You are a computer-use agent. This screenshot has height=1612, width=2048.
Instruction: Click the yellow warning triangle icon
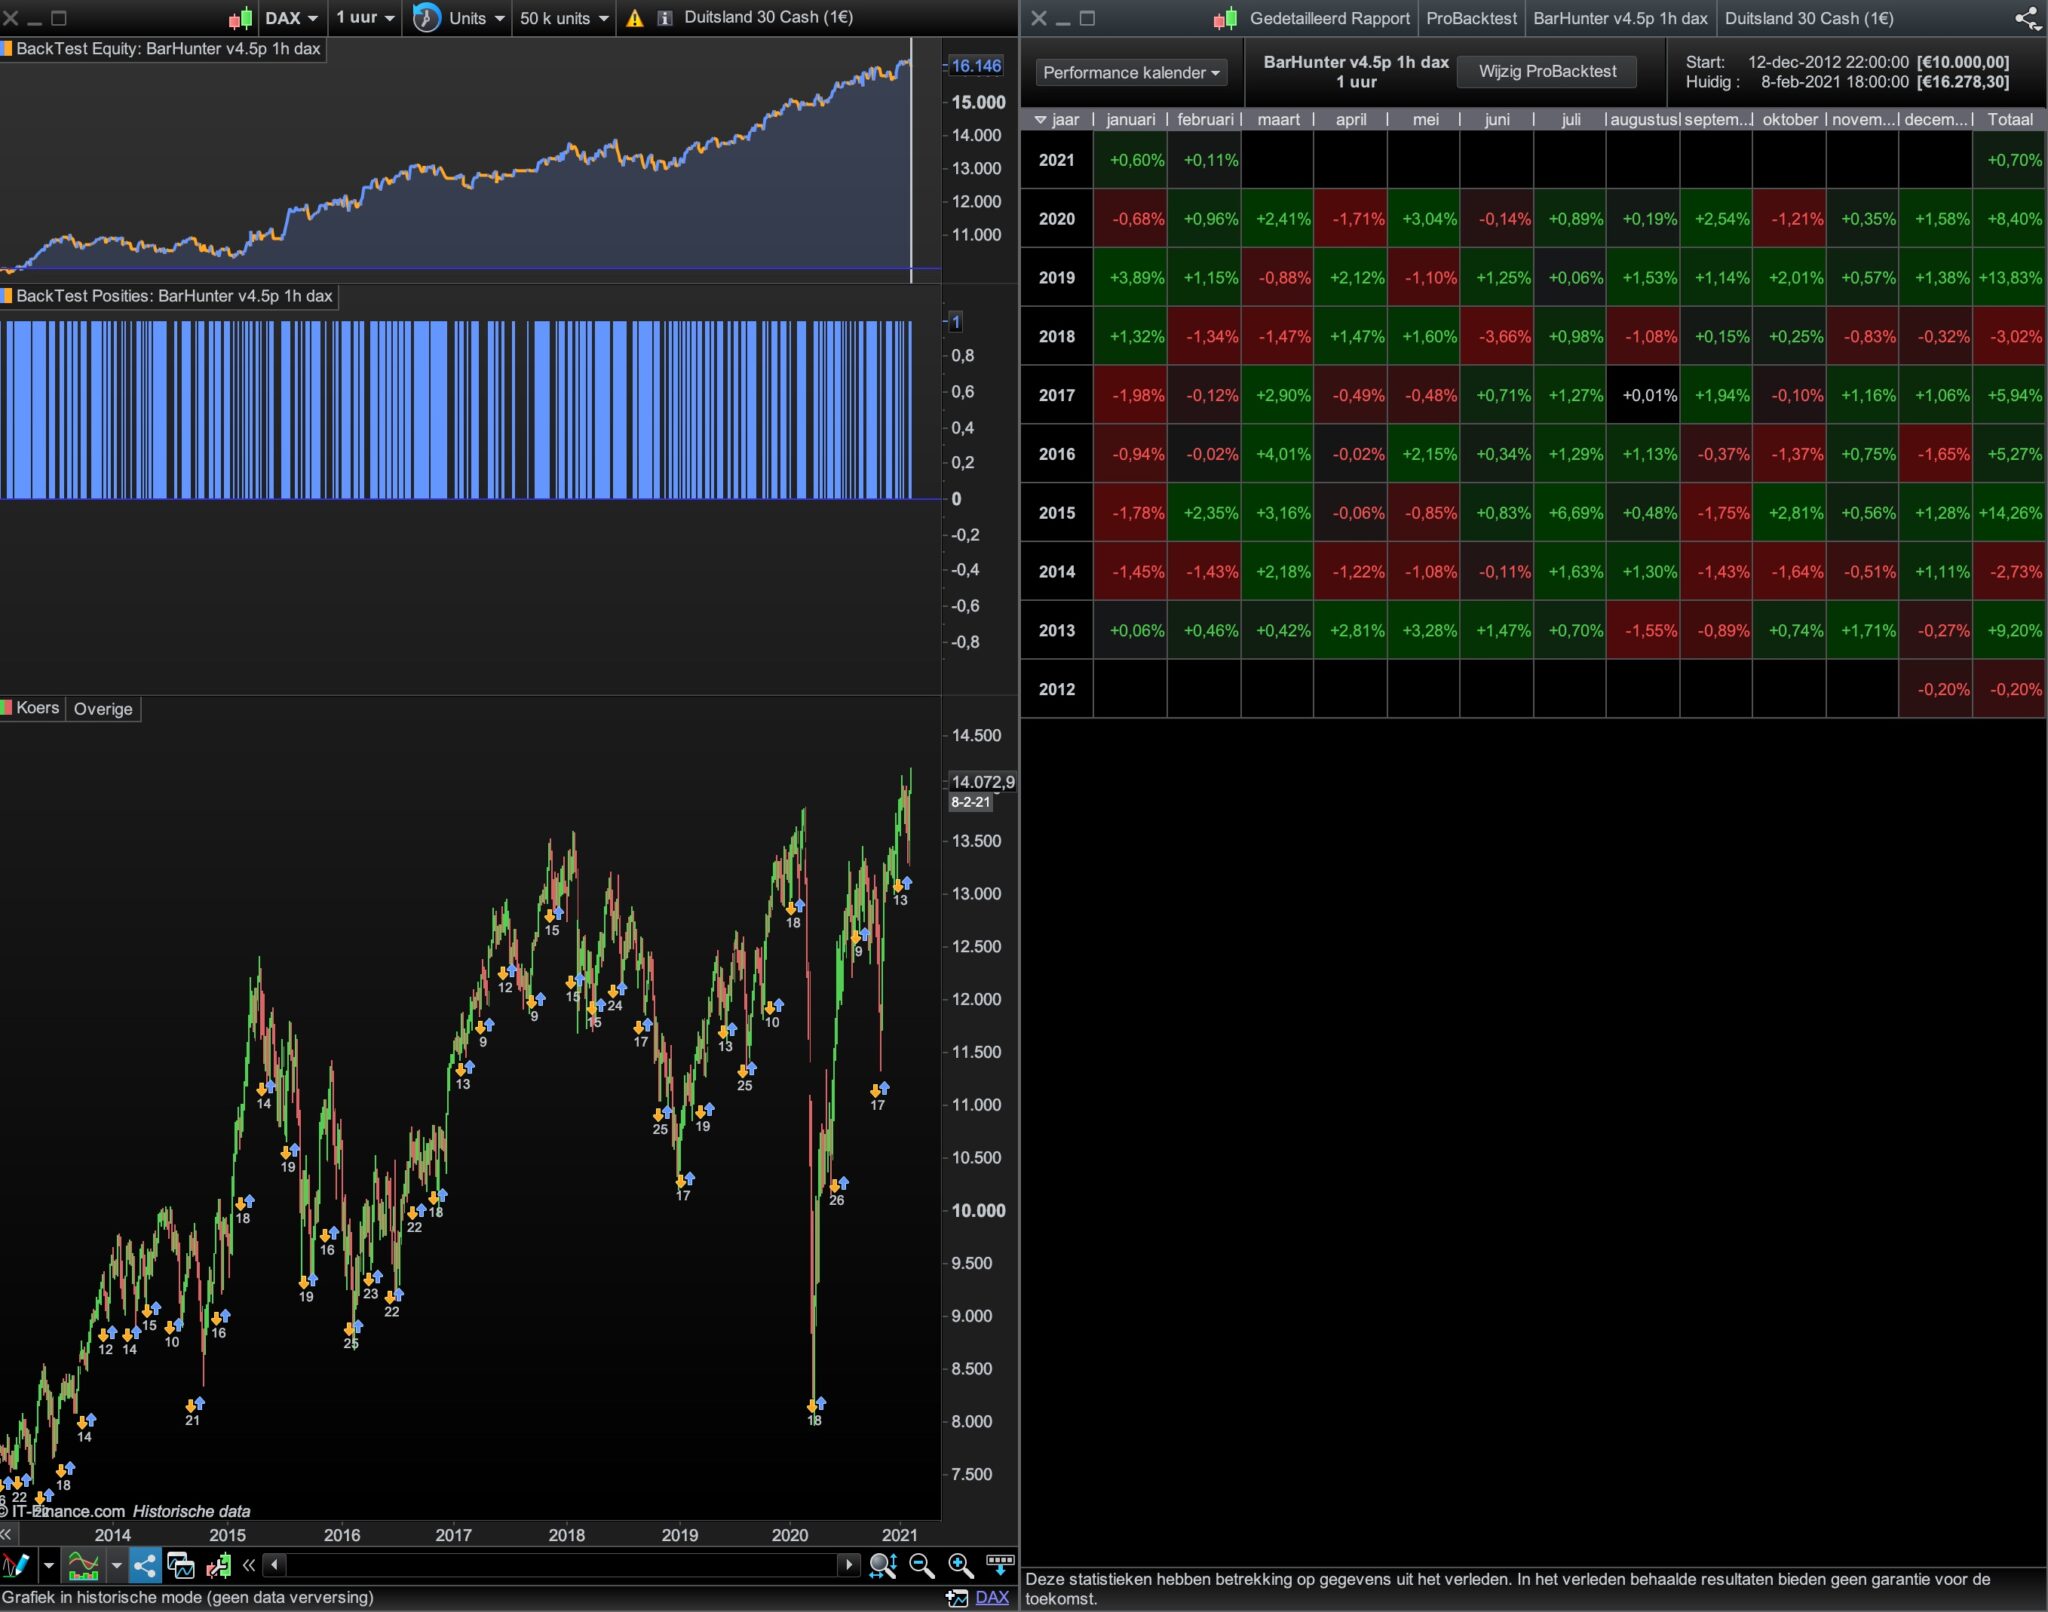point(634,18)
